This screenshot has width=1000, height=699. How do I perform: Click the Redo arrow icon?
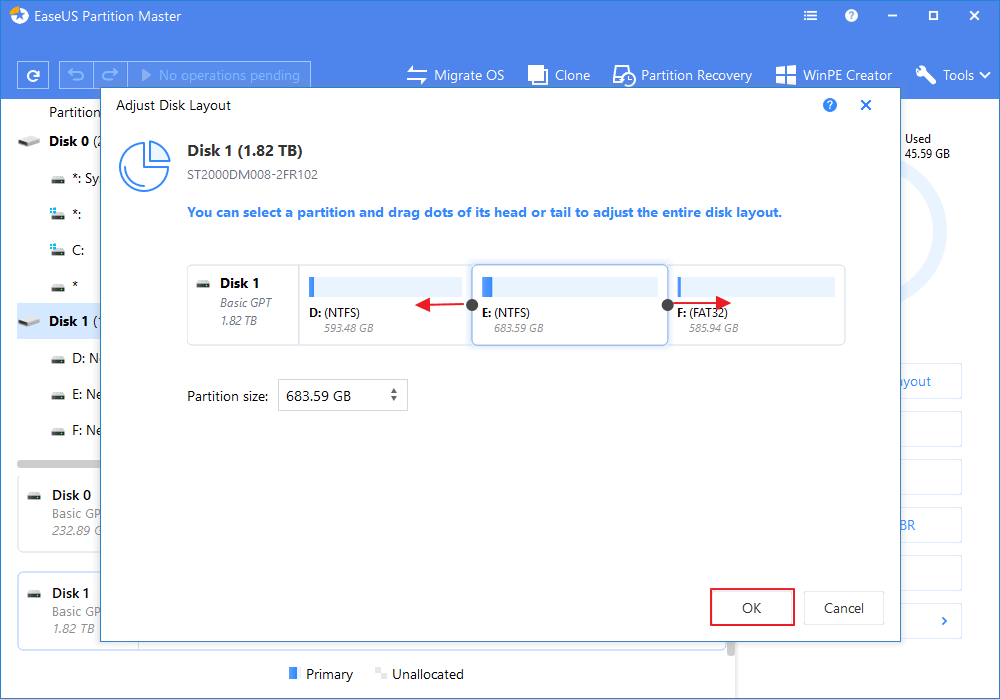[x=110, y=74]
